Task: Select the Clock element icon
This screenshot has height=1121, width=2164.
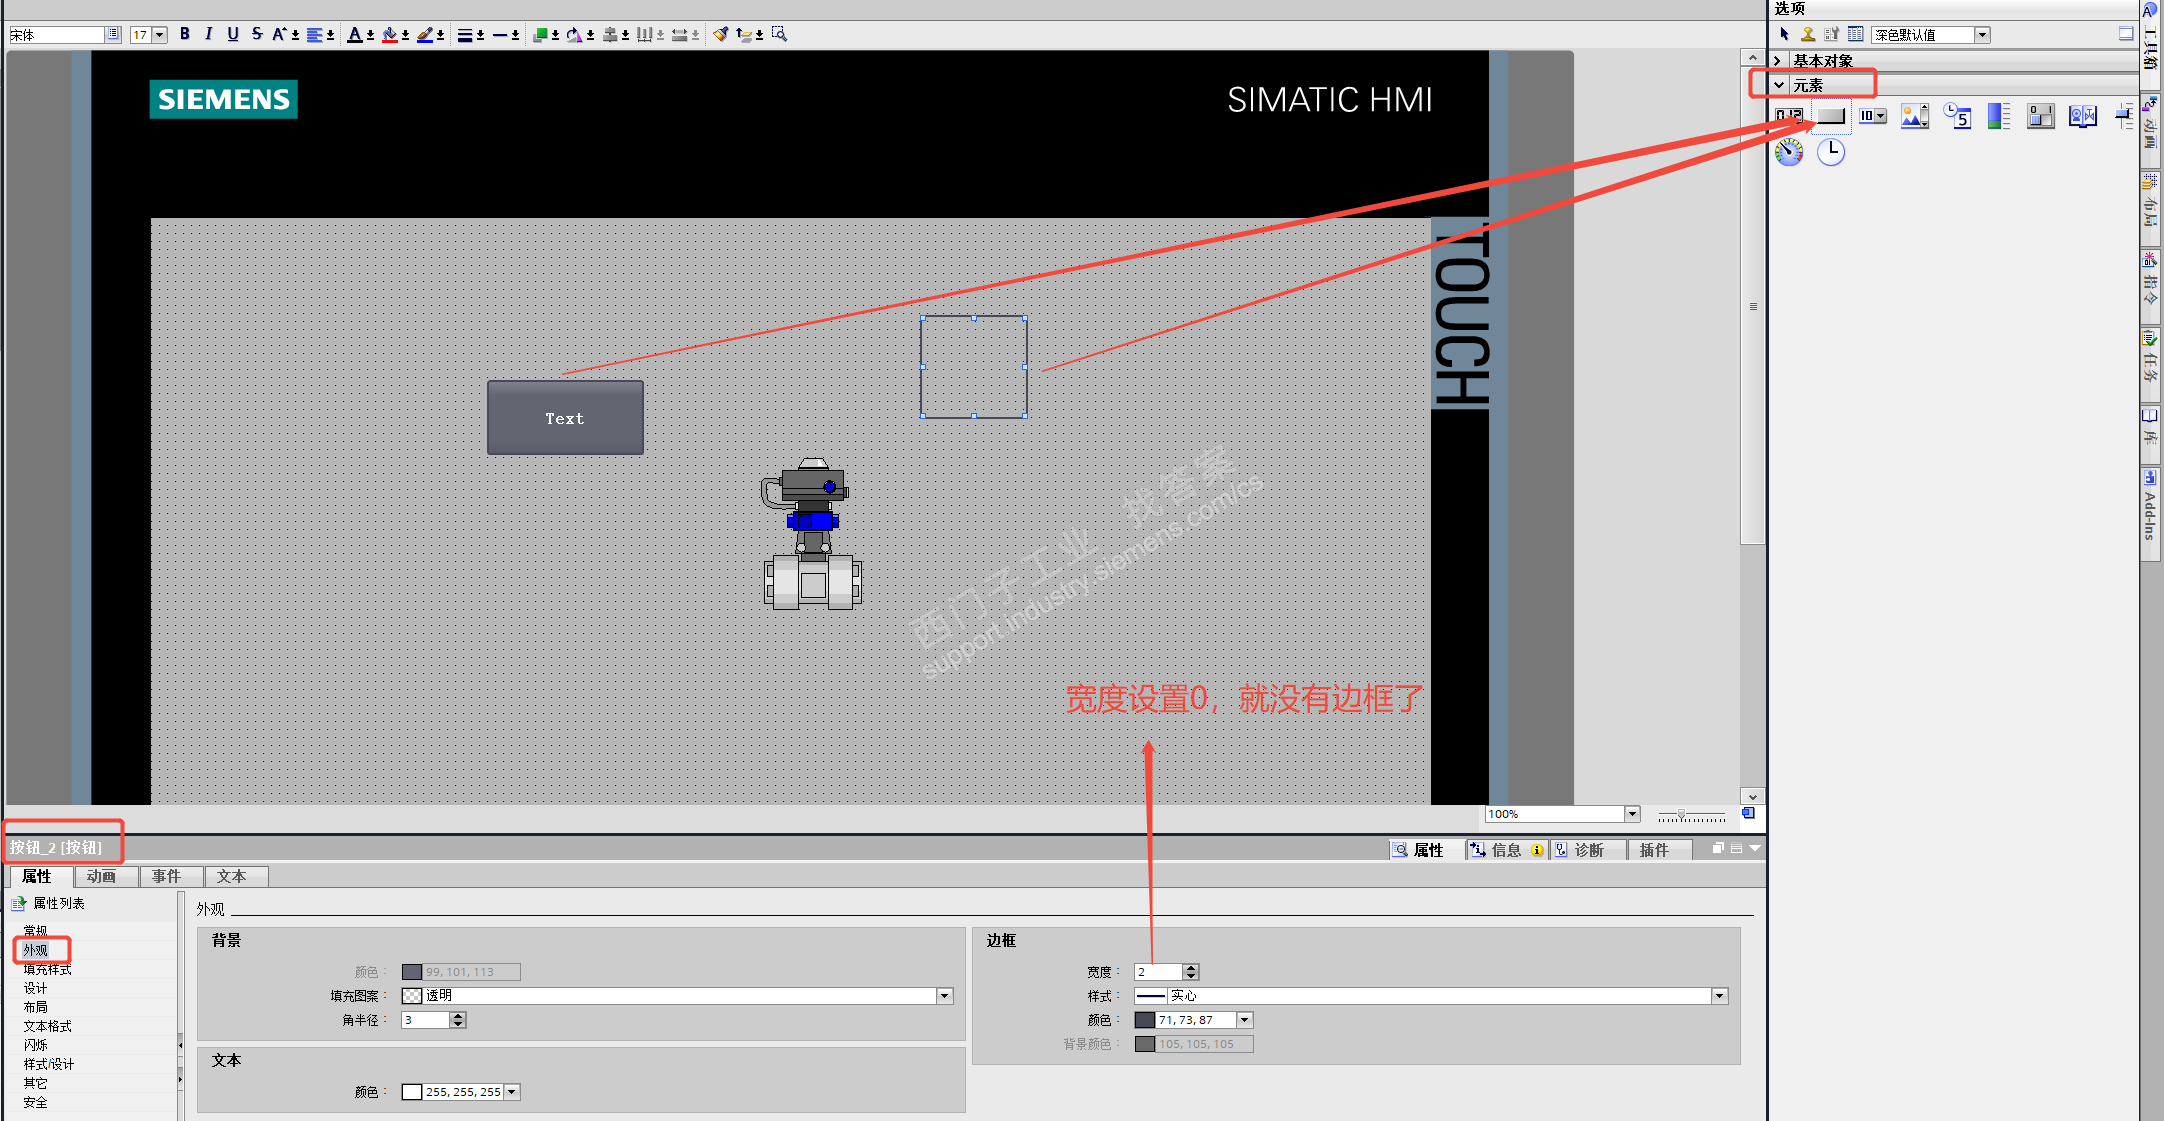Action: (x=1830, y=153)
